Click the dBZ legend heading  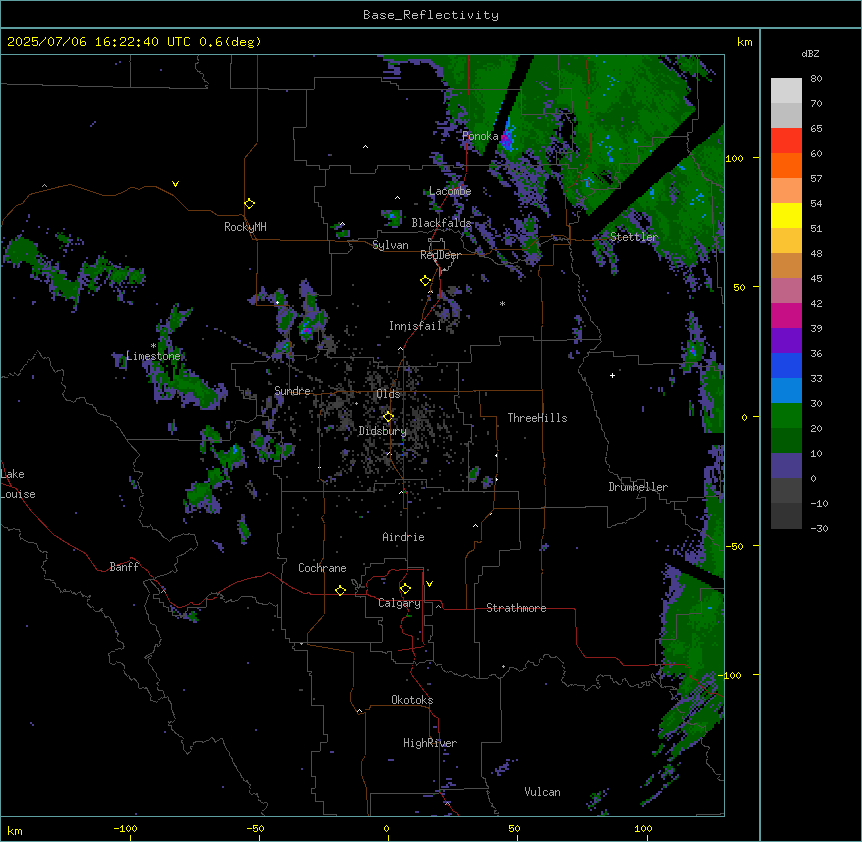coord(810,53)
